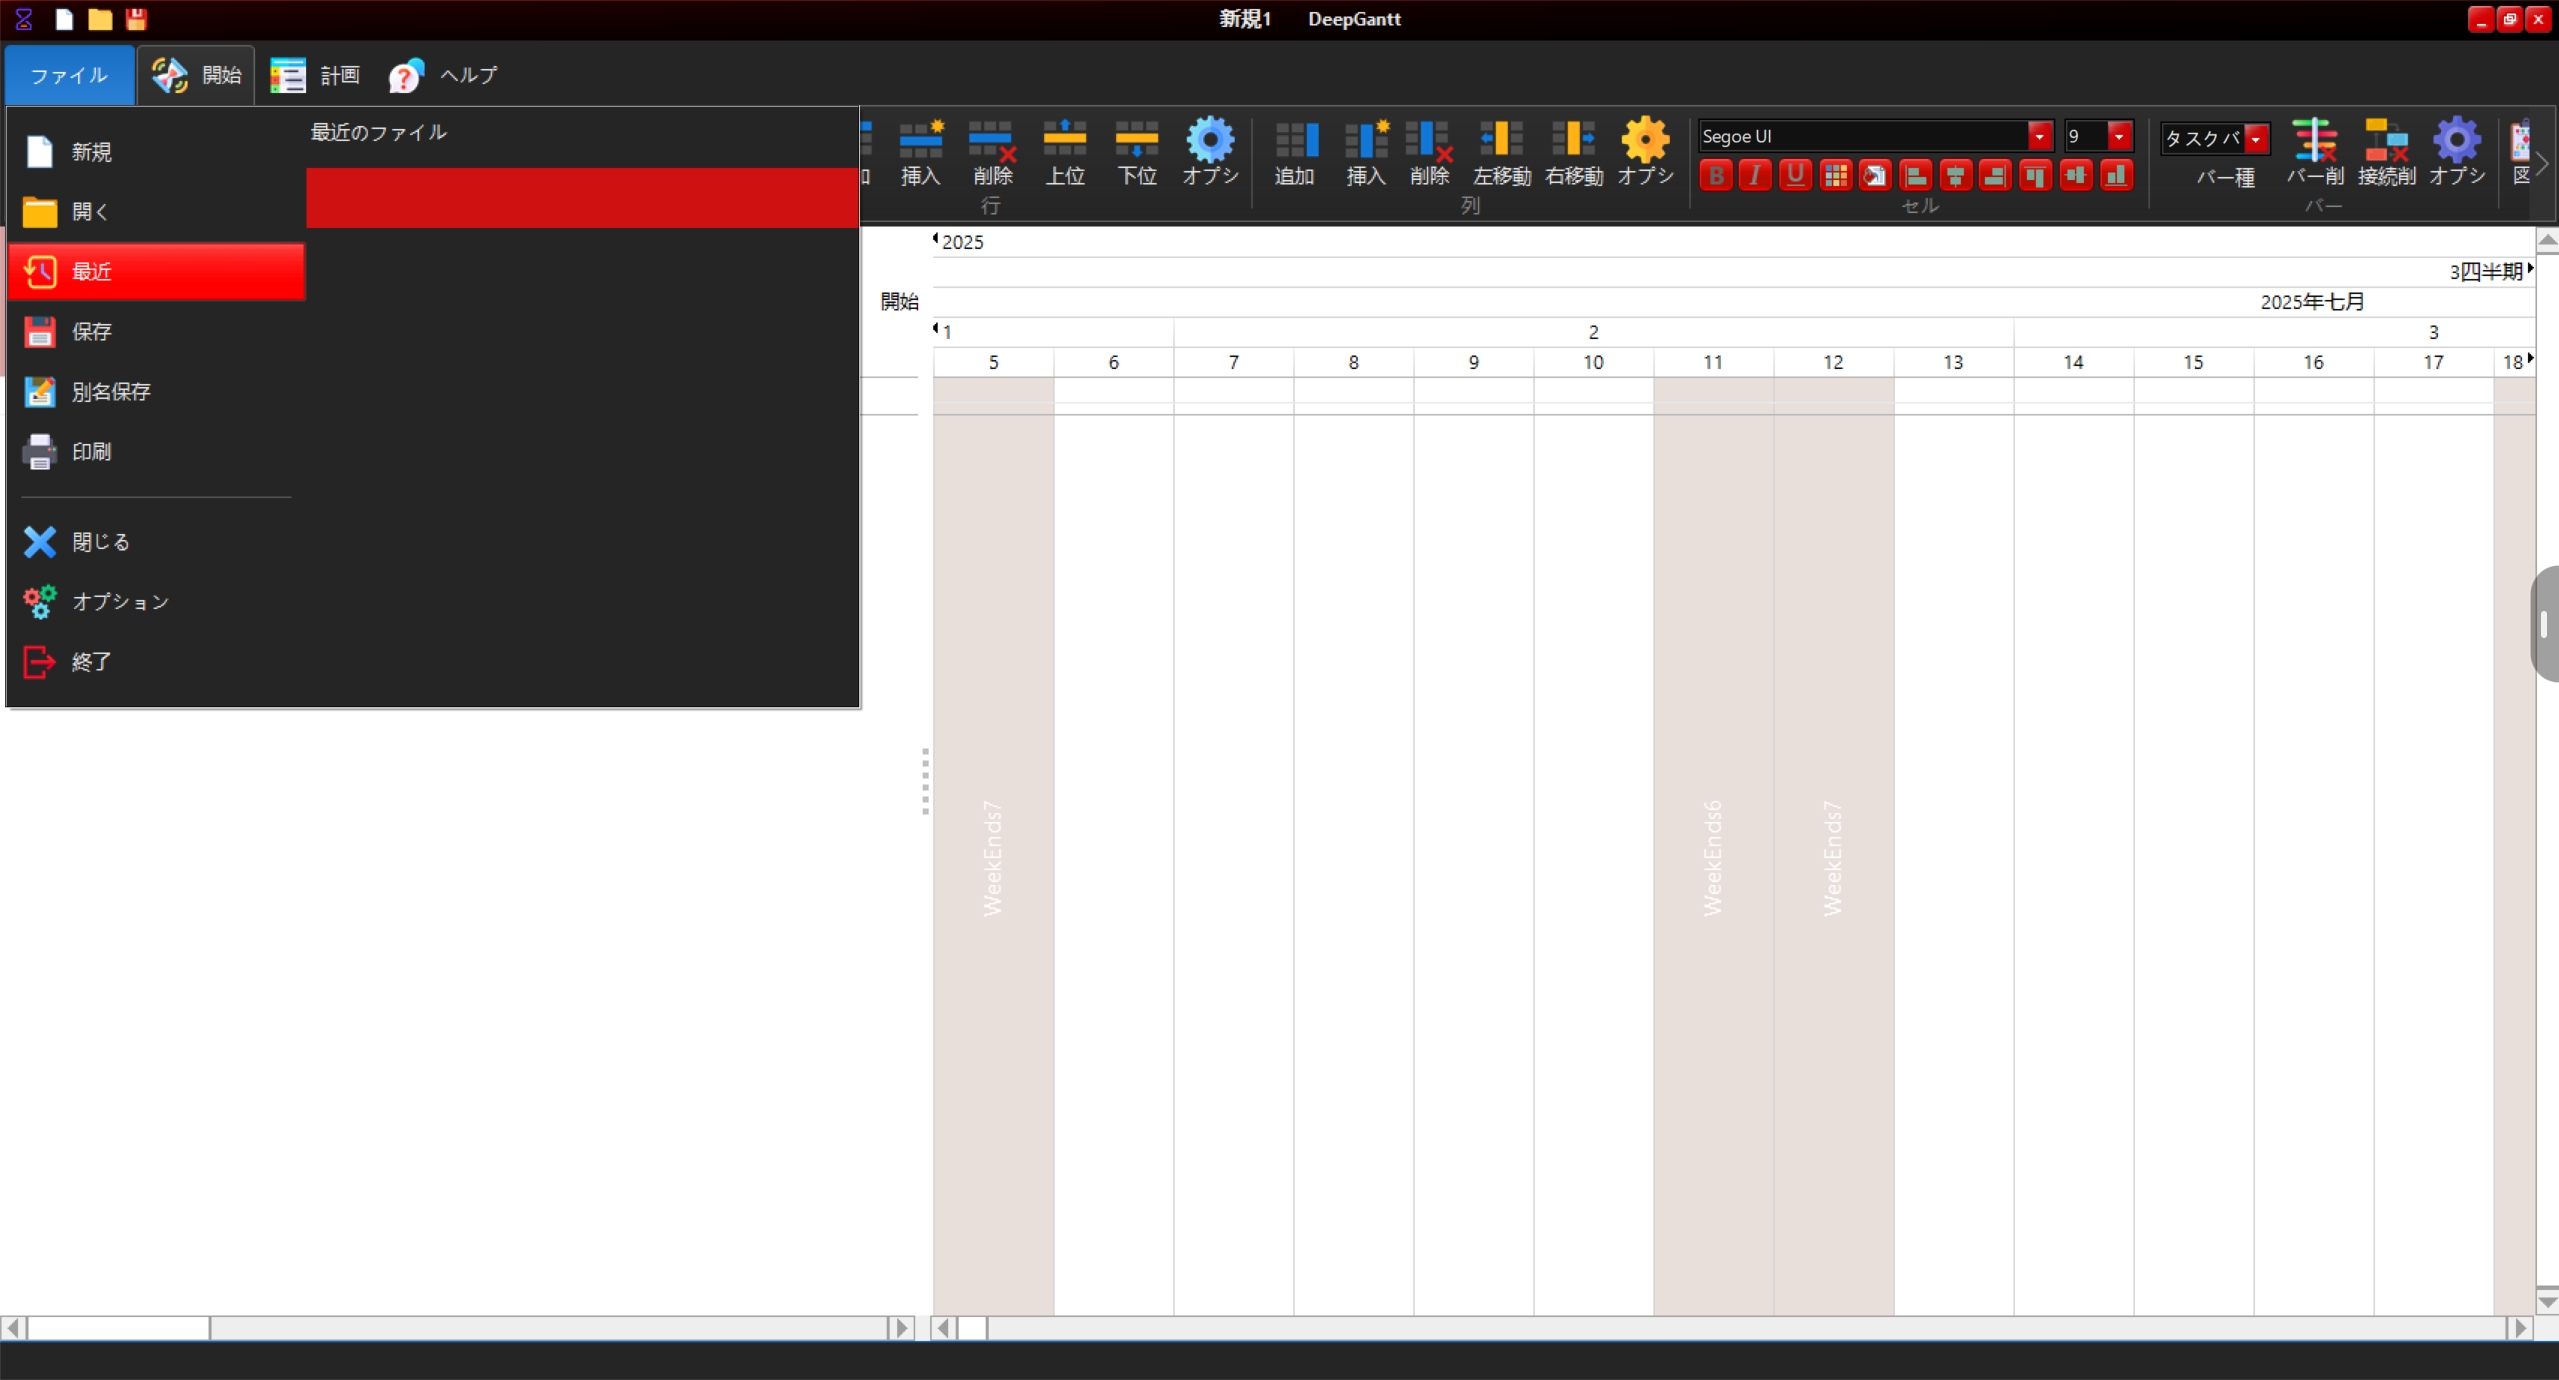This screenshot has height=1380, width=2559.
Task: Click the fill color button in cell group
Action: tap(1875, 176)
